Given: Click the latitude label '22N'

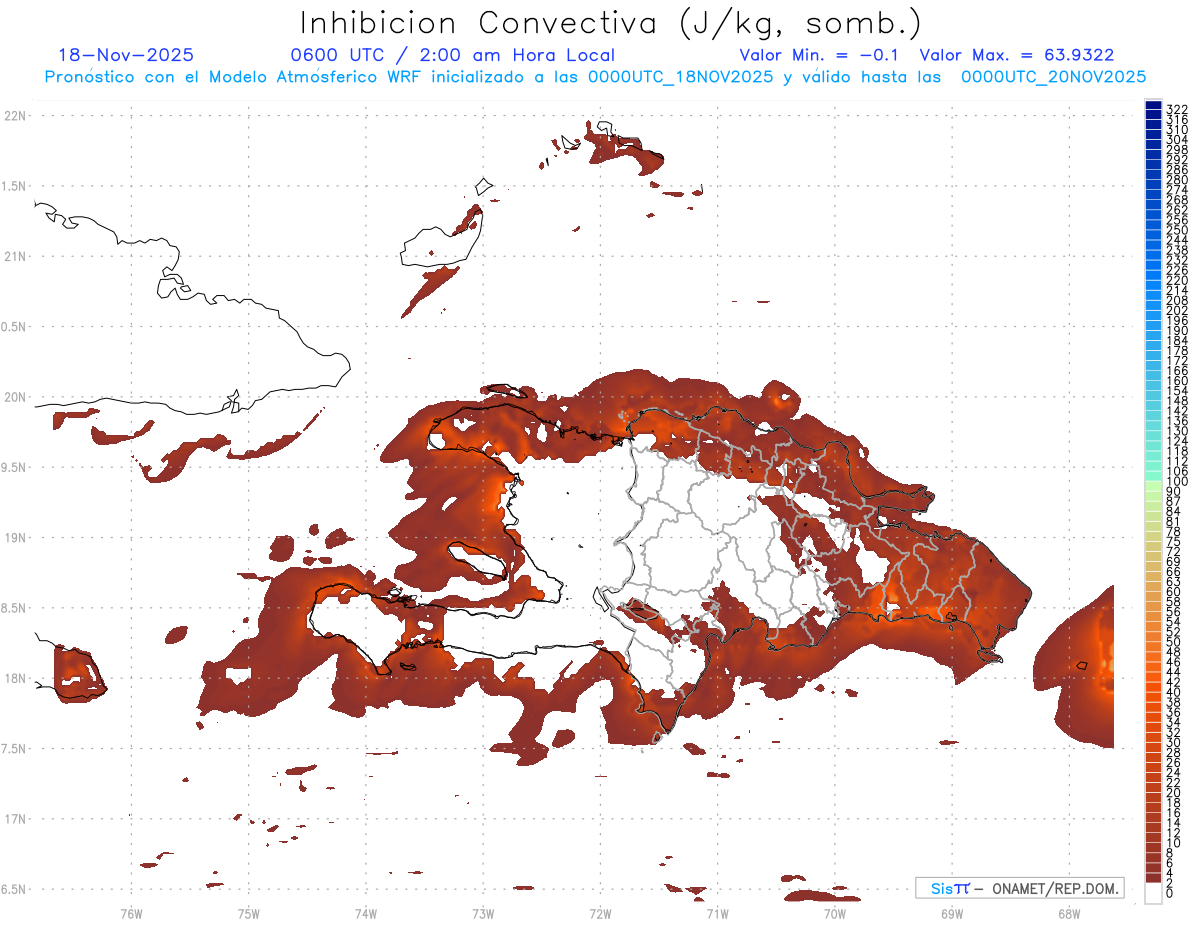Looking at the screenshot, I should [16, 116].
